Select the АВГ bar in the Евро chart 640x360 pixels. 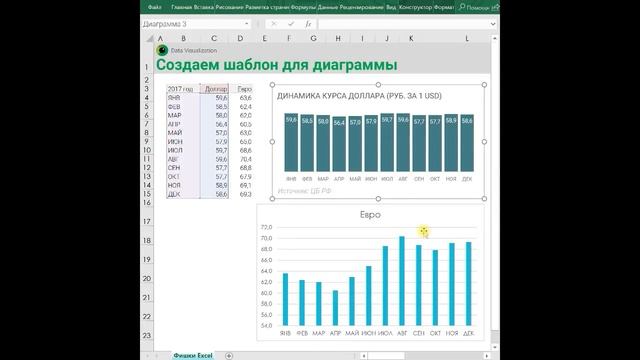(x=402, y=281)
